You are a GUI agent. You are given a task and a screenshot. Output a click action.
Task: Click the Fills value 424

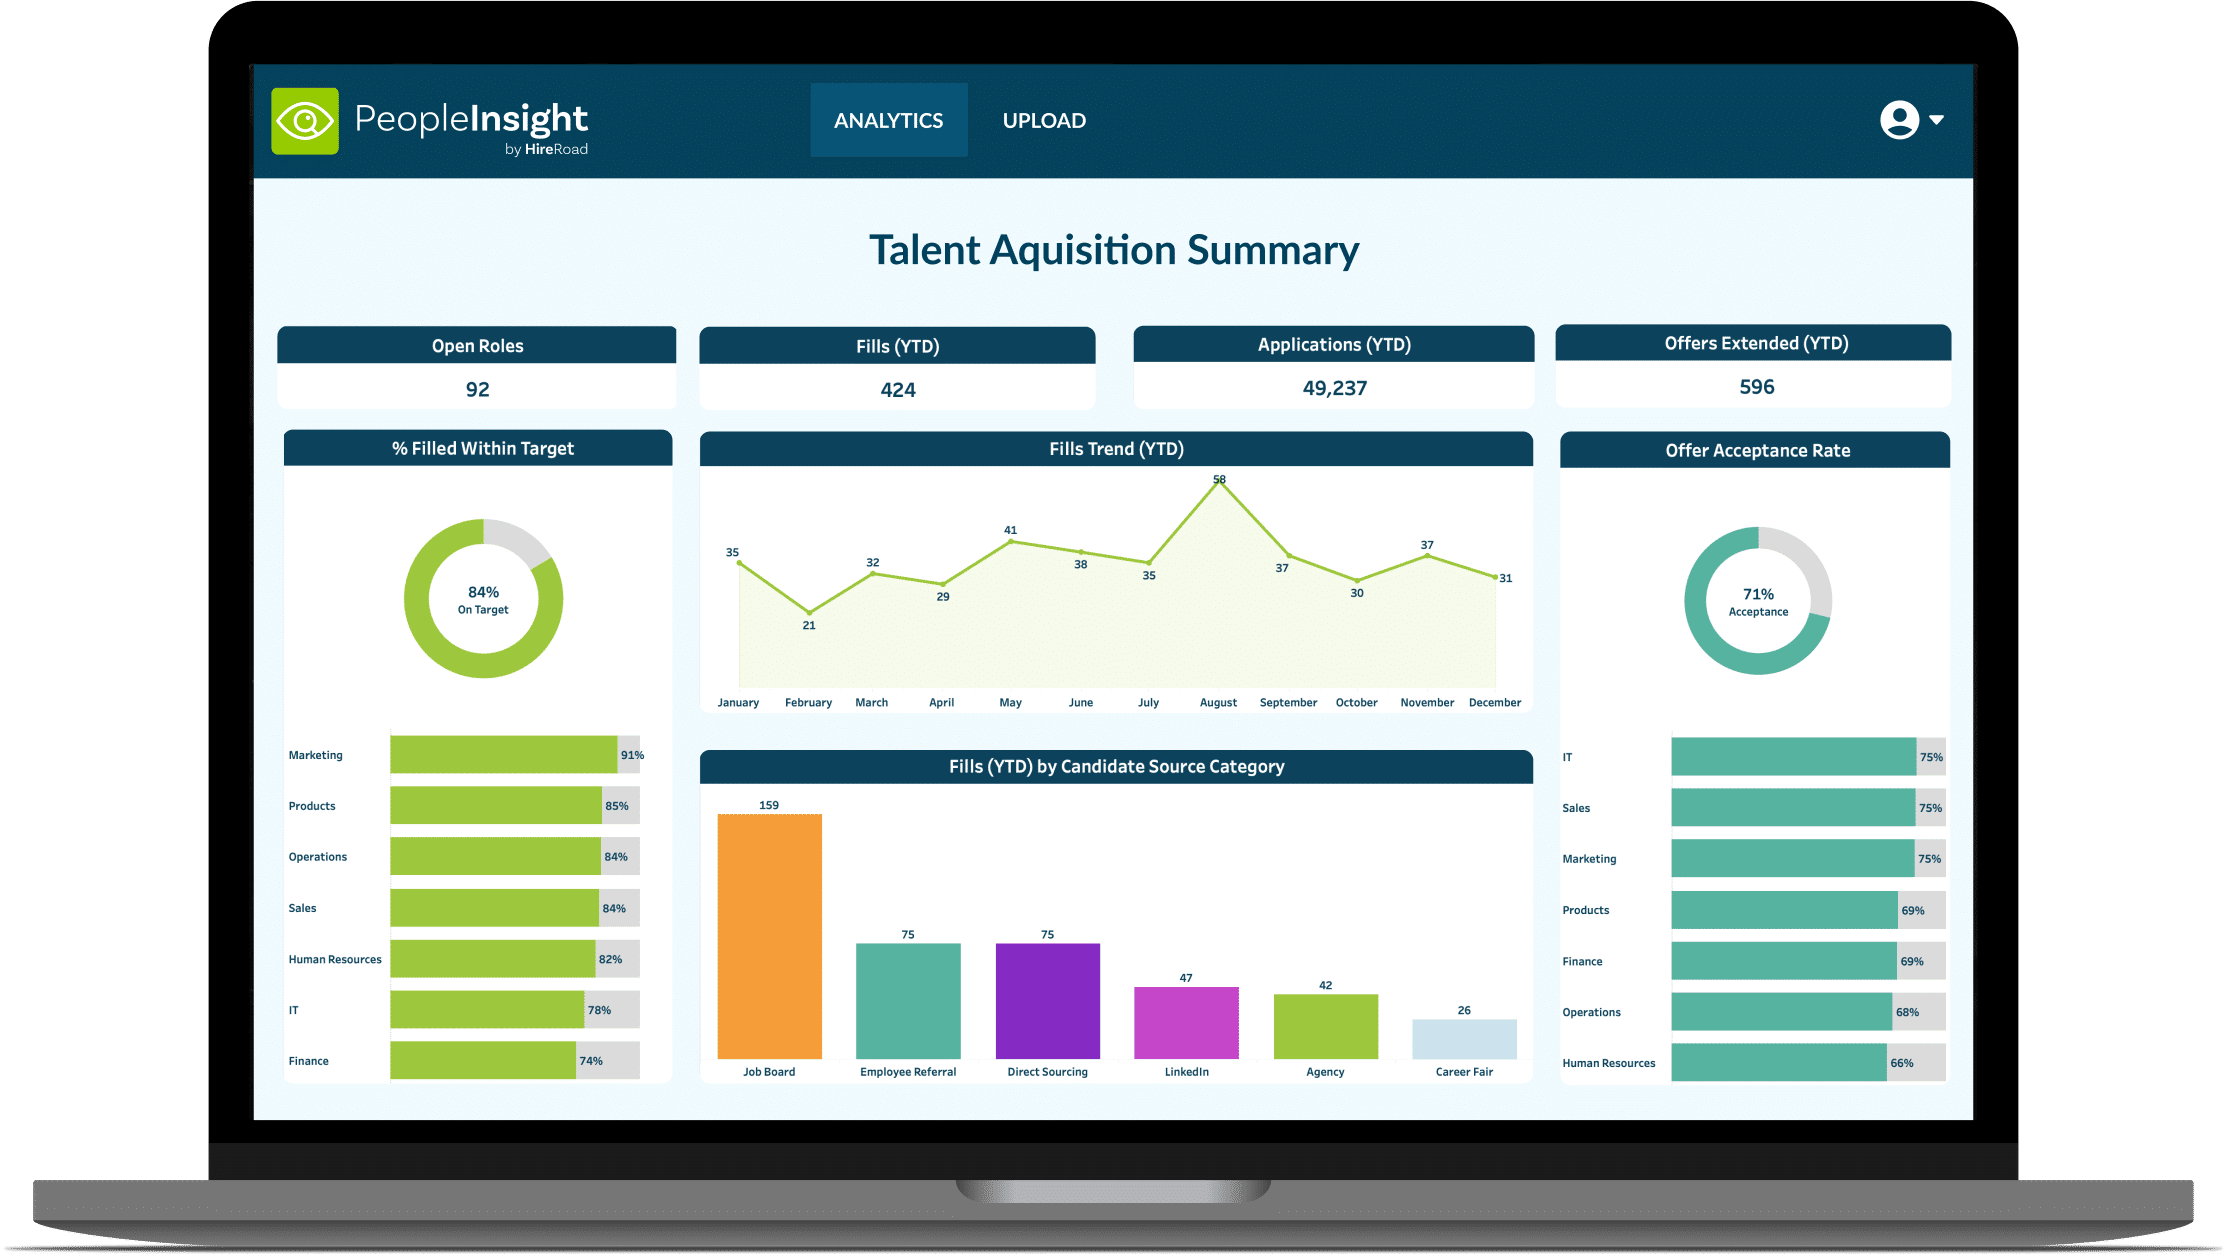pos(898,390)
